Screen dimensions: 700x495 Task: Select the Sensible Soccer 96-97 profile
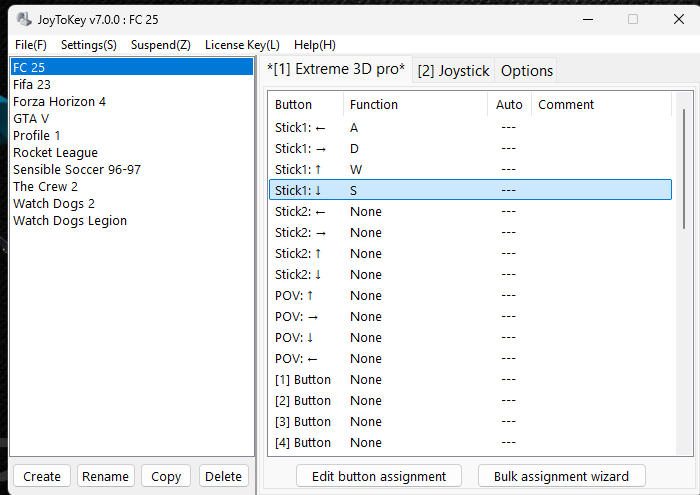[132, 169]
